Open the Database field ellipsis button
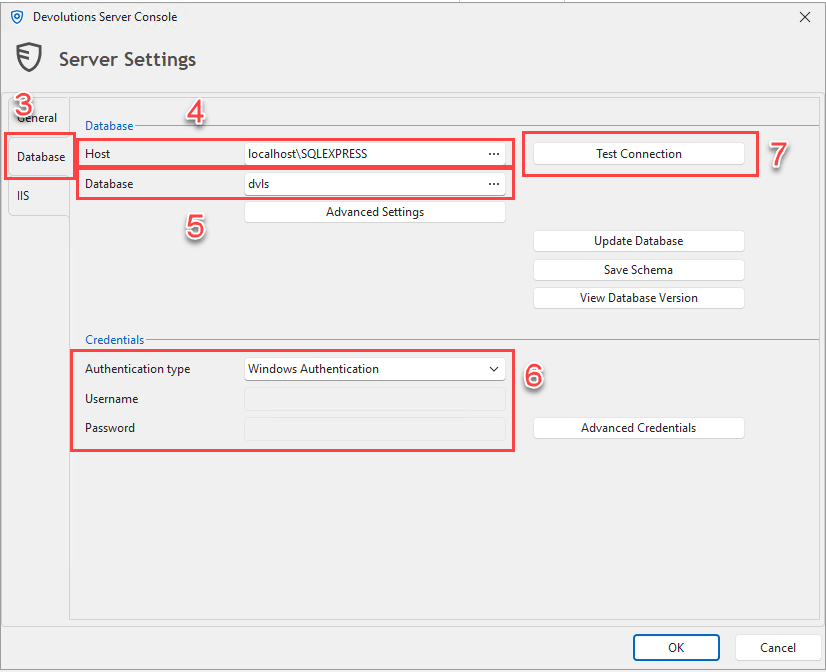The width and height of the screenshot is (826, 672). [x=494, y=184]
